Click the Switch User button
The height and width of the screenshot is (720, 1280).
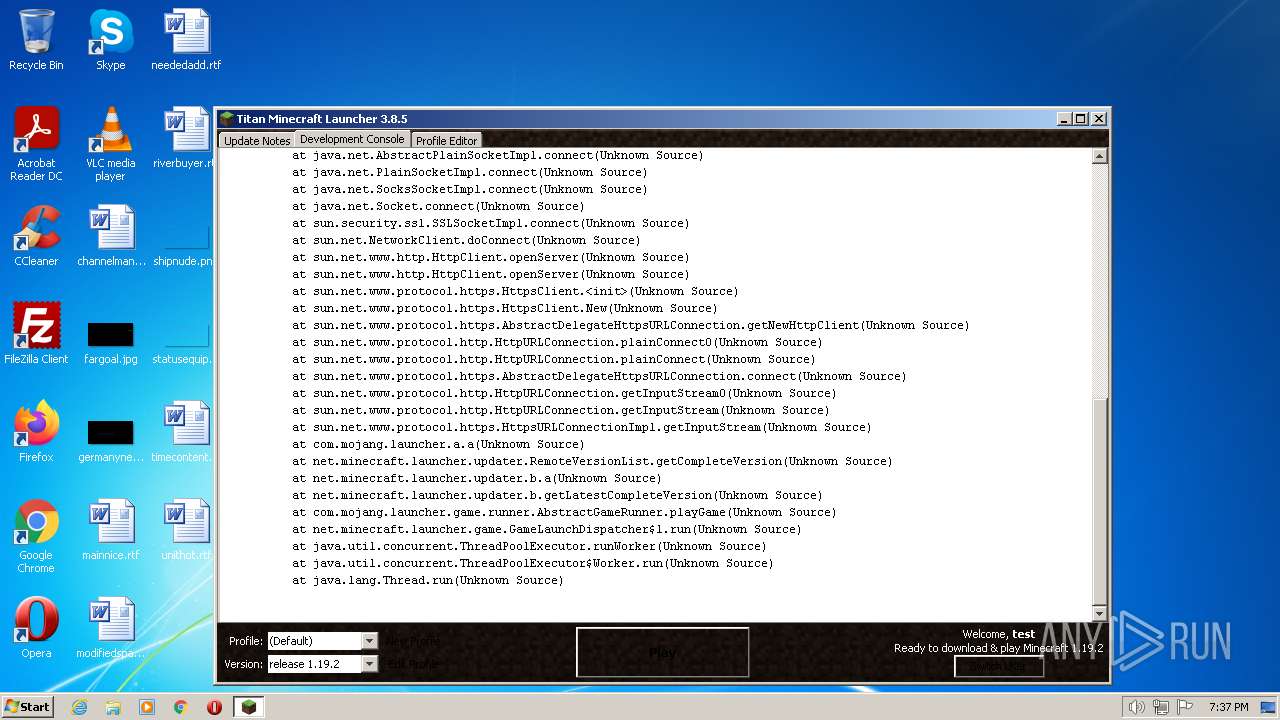tap(998, 666)
